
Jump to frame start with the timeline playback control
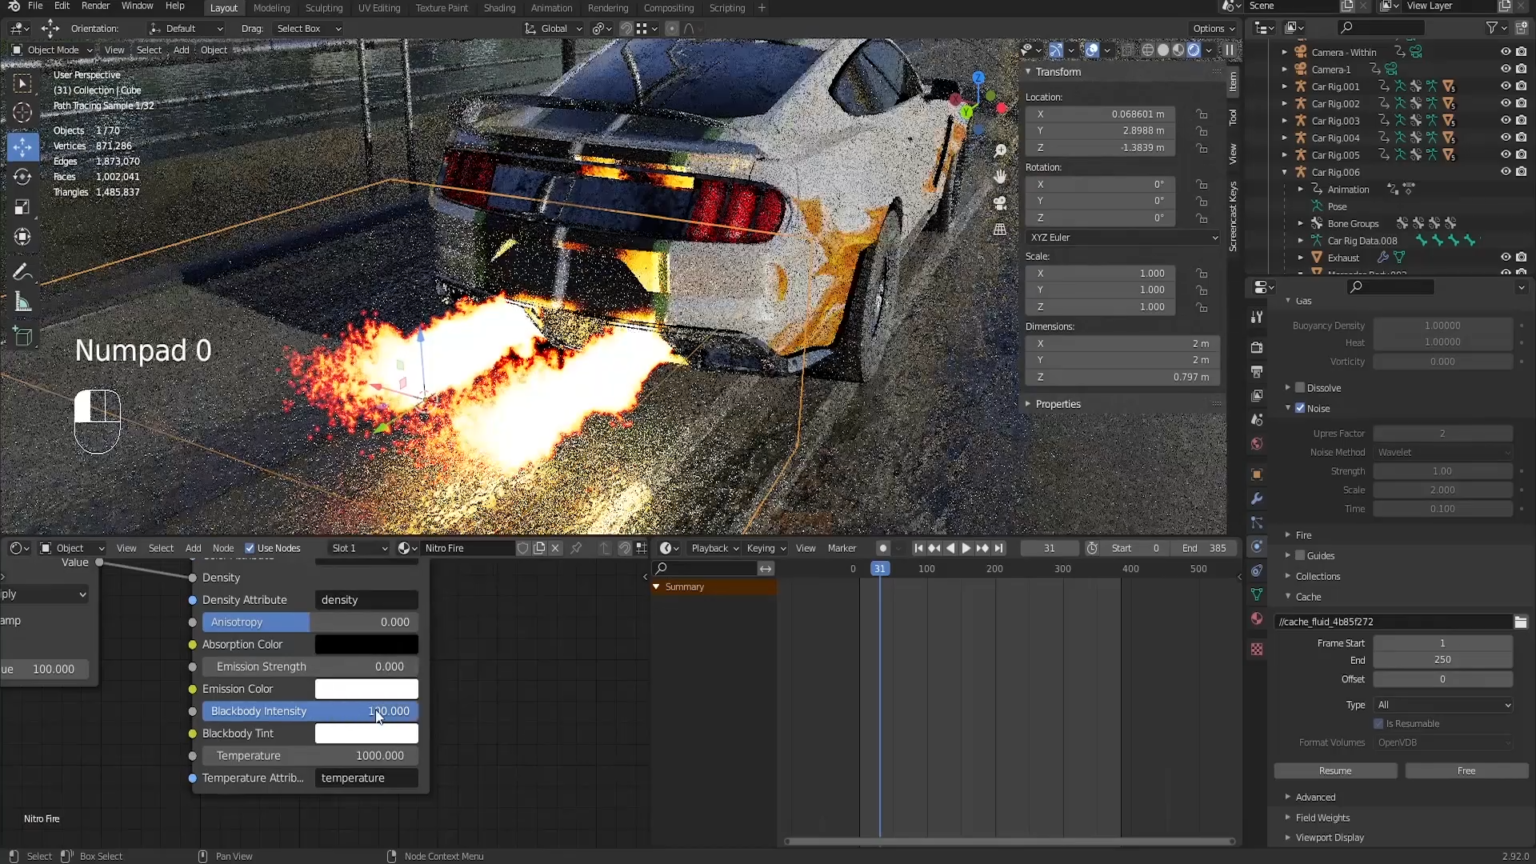(x=918, y=548)
